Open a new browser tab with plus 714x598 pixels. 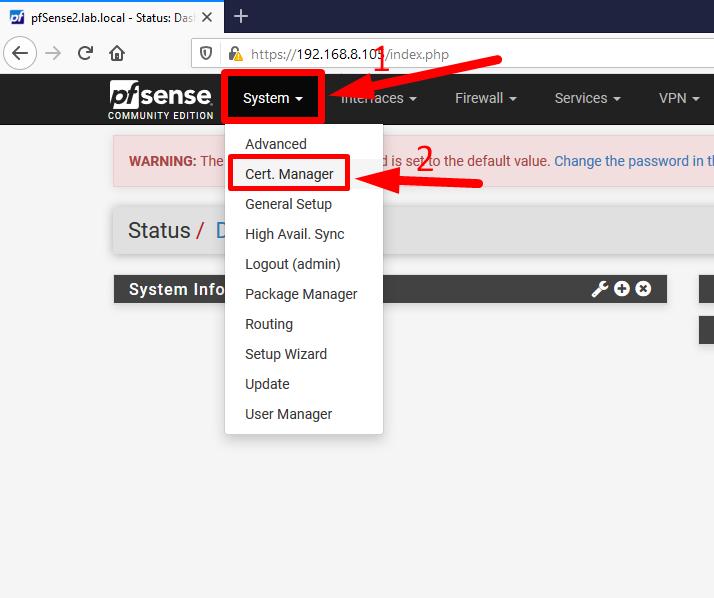(240, 16)
